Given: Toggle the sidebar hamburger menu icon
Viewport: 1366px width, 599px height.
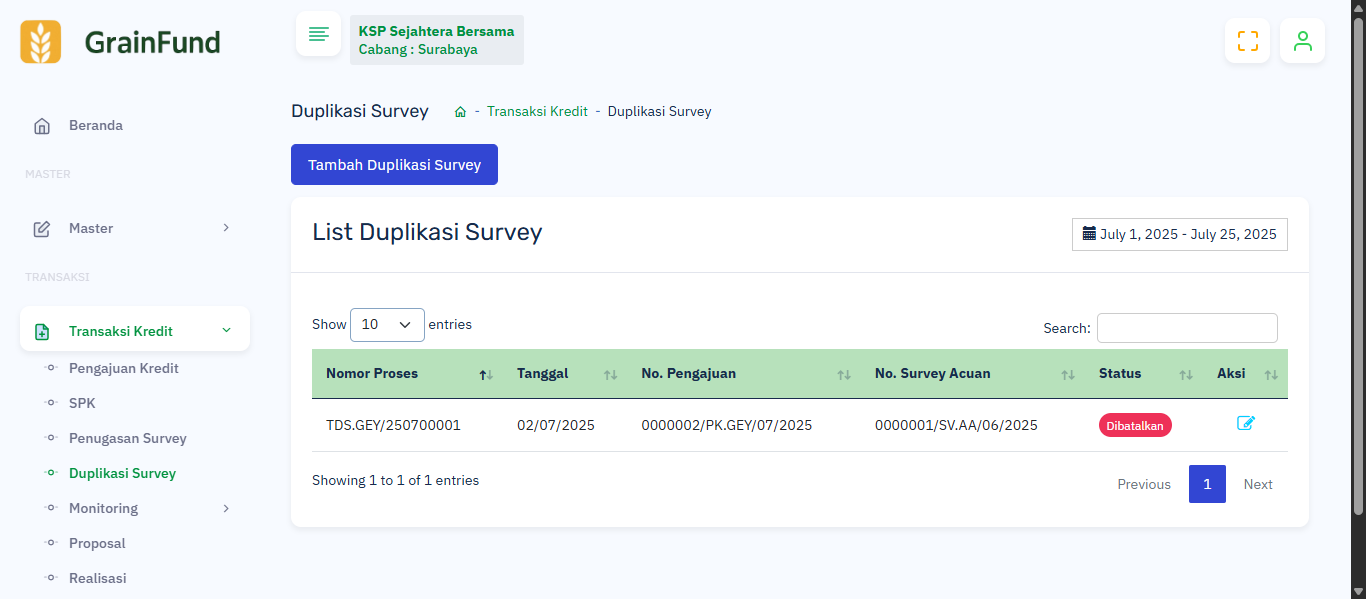Looking at the screenshot, I should click(x=319, y=34).
